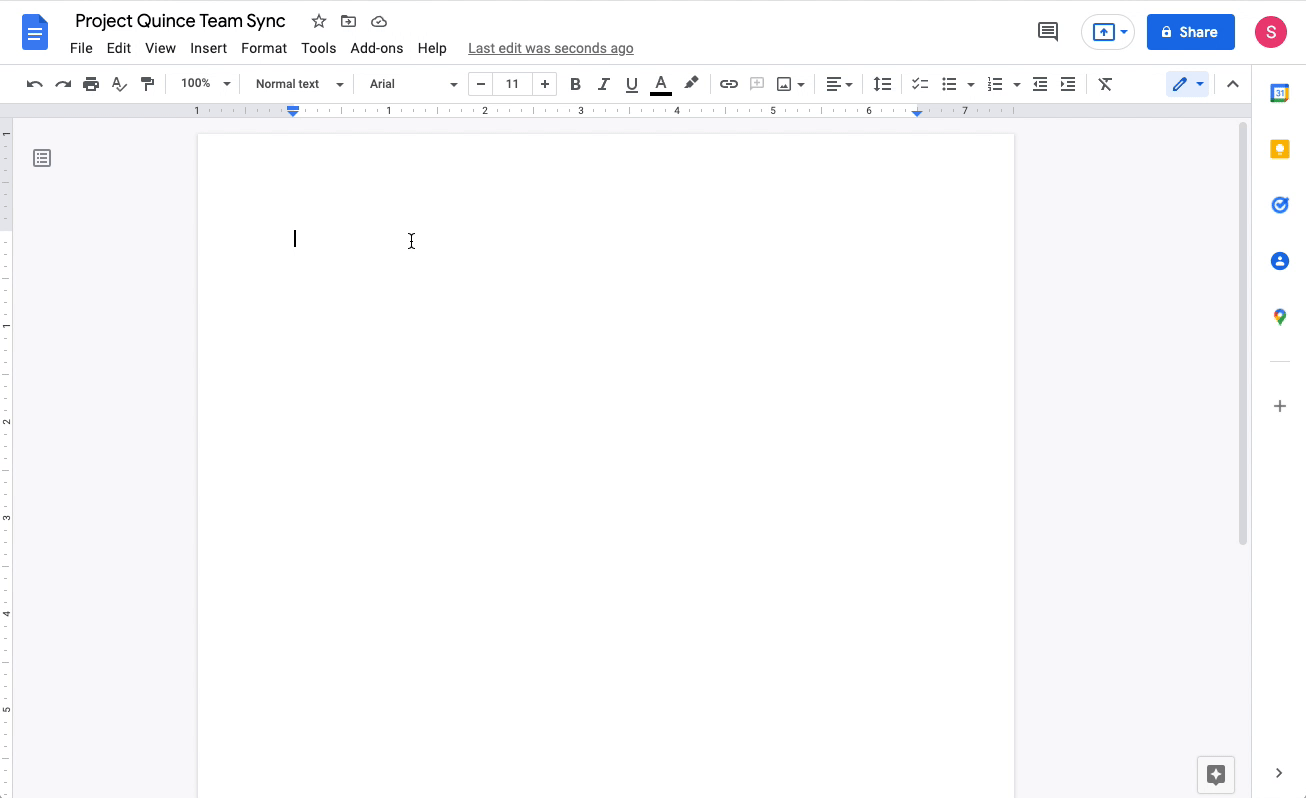This screenshot has width=1306, height=798.
Task: Open the Insert menu
Action: click(x=208, y=48)
